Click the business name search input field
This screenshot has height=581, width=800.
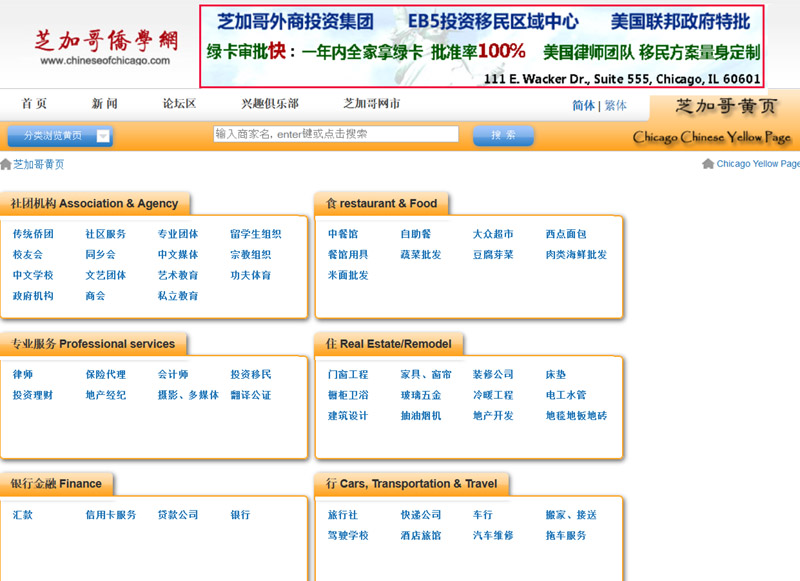point(336,134)
